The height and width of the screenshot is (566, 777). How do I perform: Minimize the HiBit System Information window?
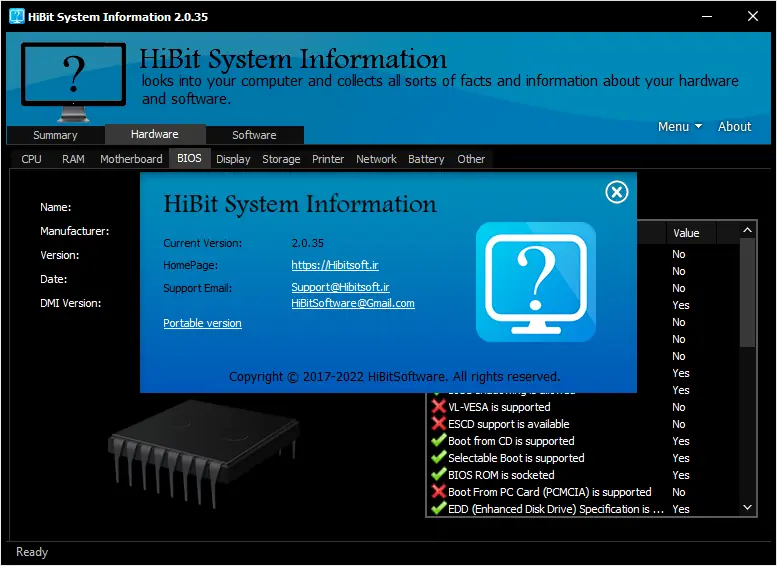coord(707,16)
